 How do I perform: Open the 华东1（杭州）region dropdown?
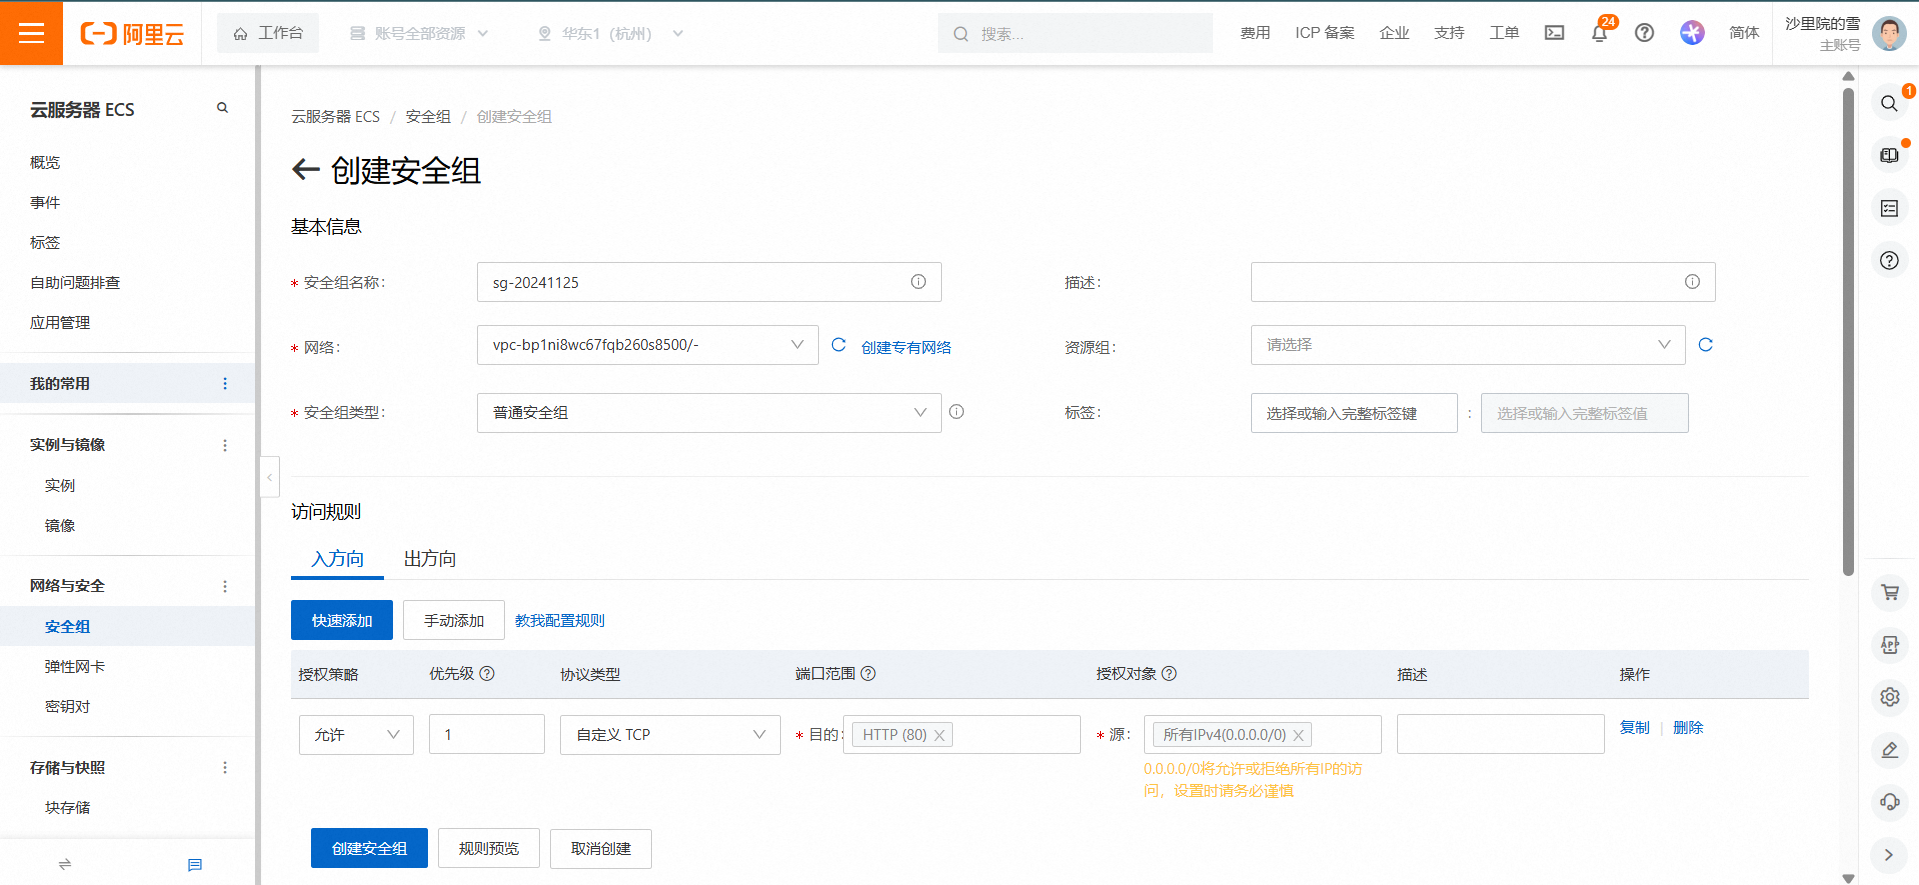coord(610,33)
